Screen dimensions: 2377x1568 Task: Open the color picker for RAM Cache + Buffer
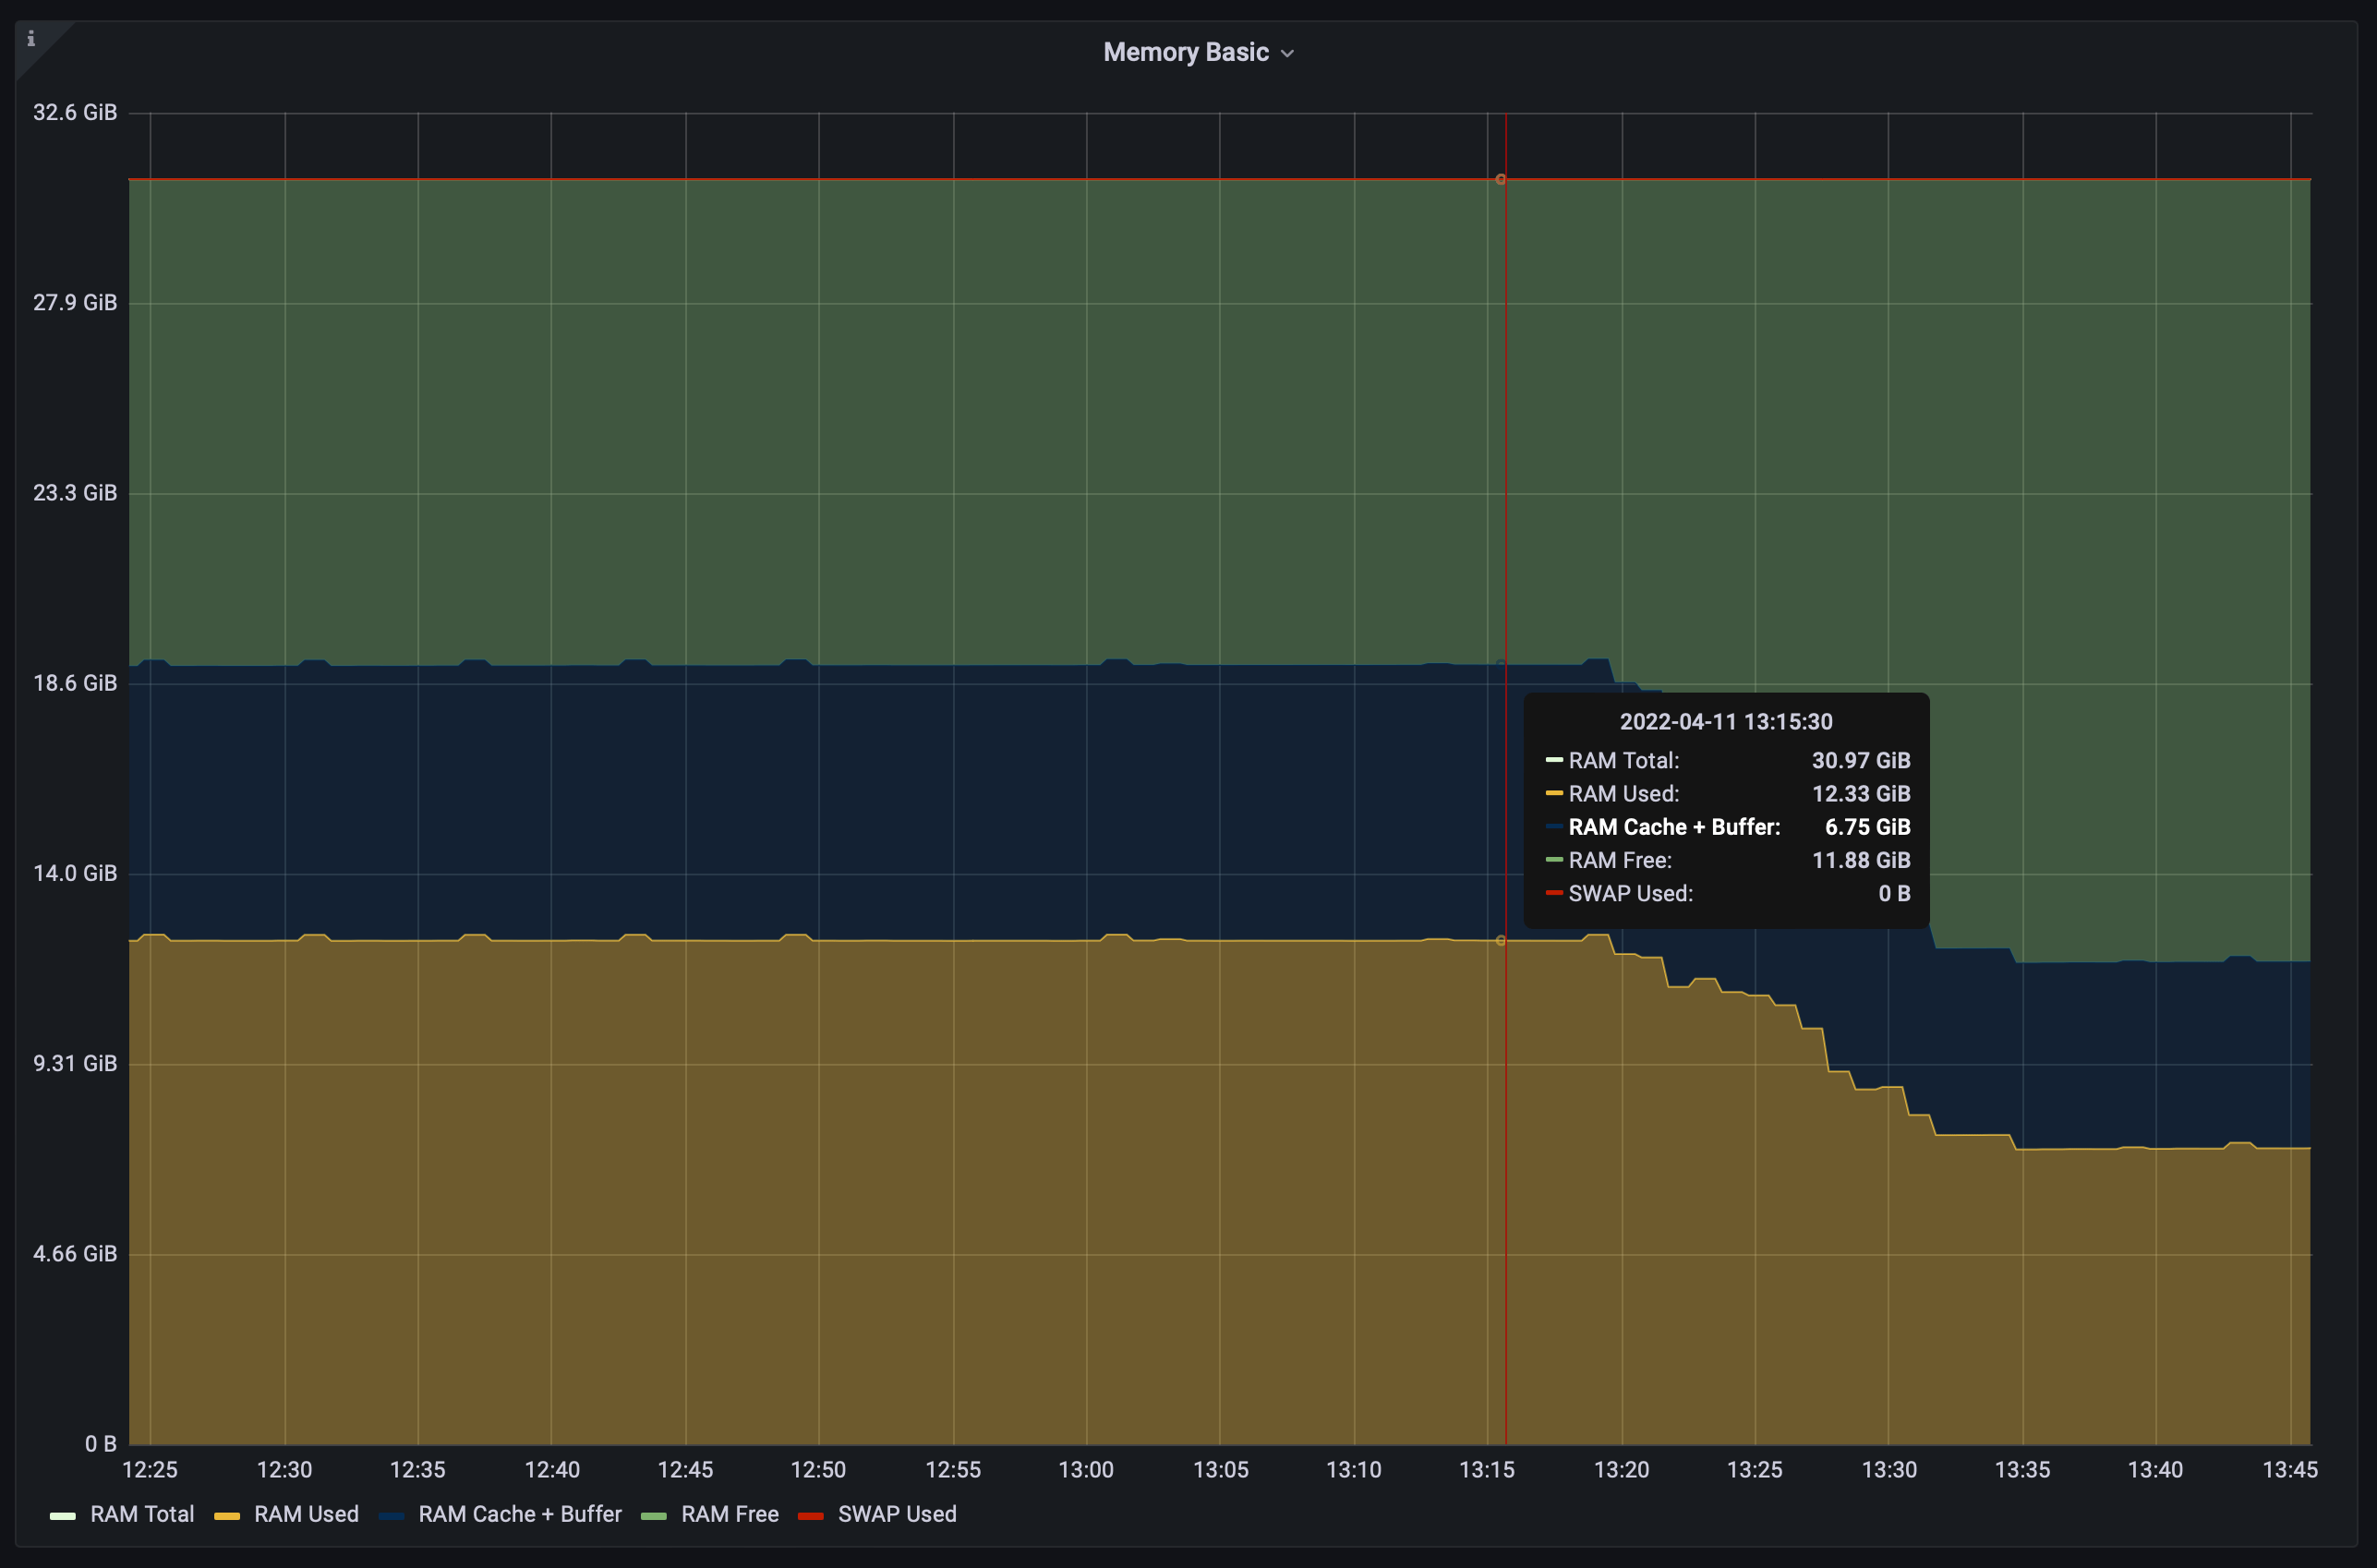pyautogui.click(x=391, y=1516)
